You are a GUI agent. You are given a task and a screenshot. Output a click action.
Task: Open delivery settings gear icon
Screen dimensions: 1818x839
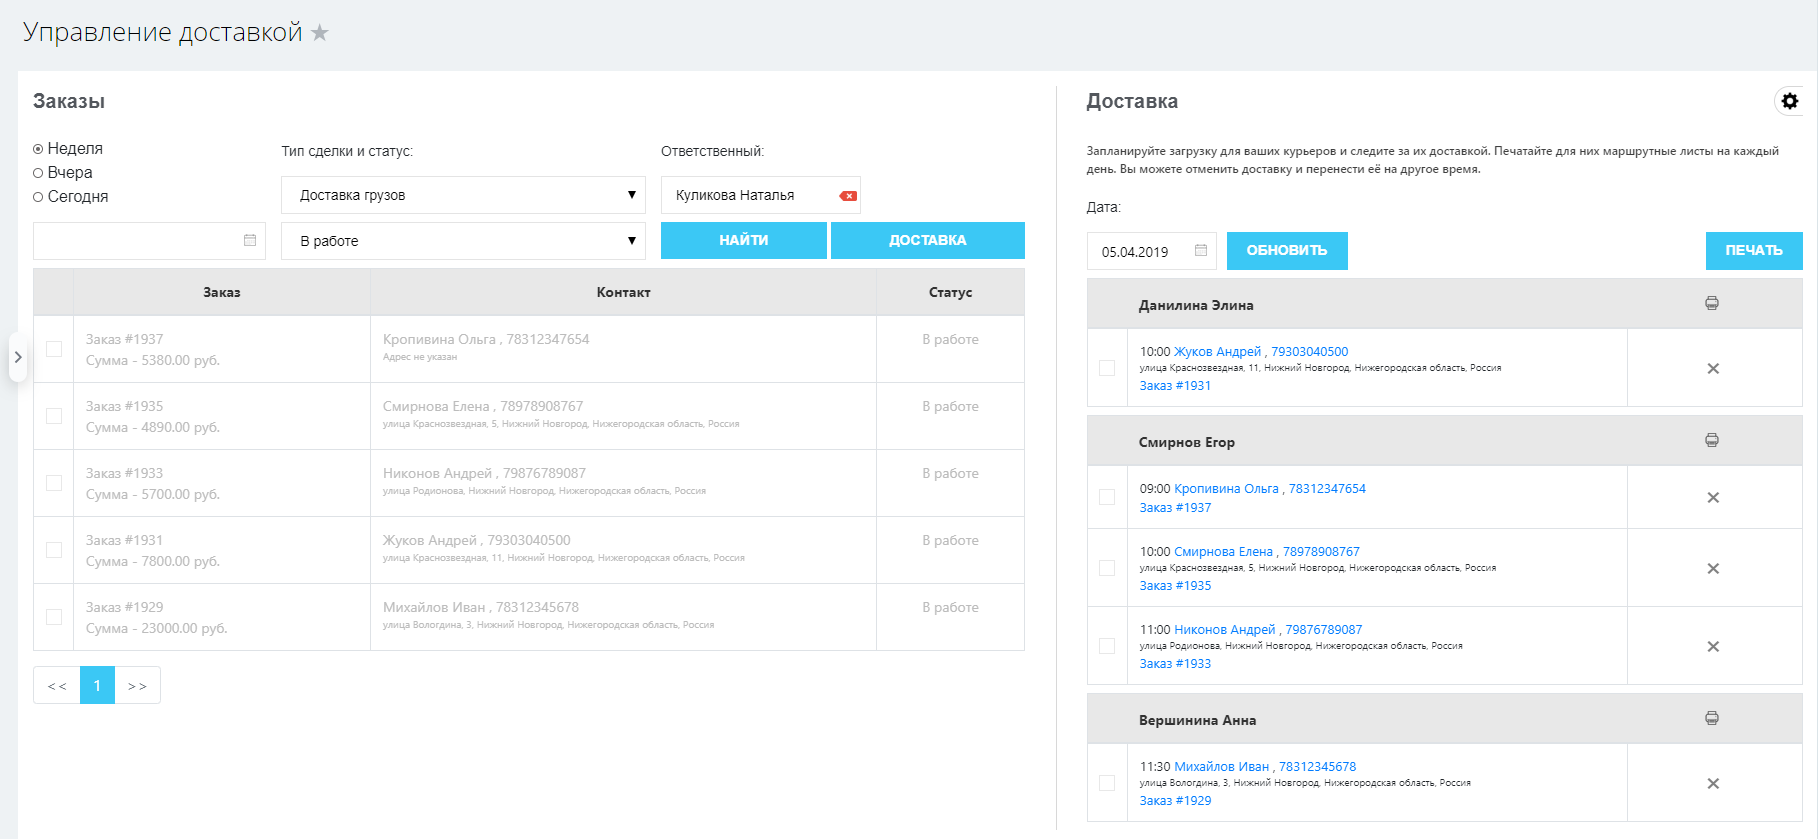(x=1789, y=101)
